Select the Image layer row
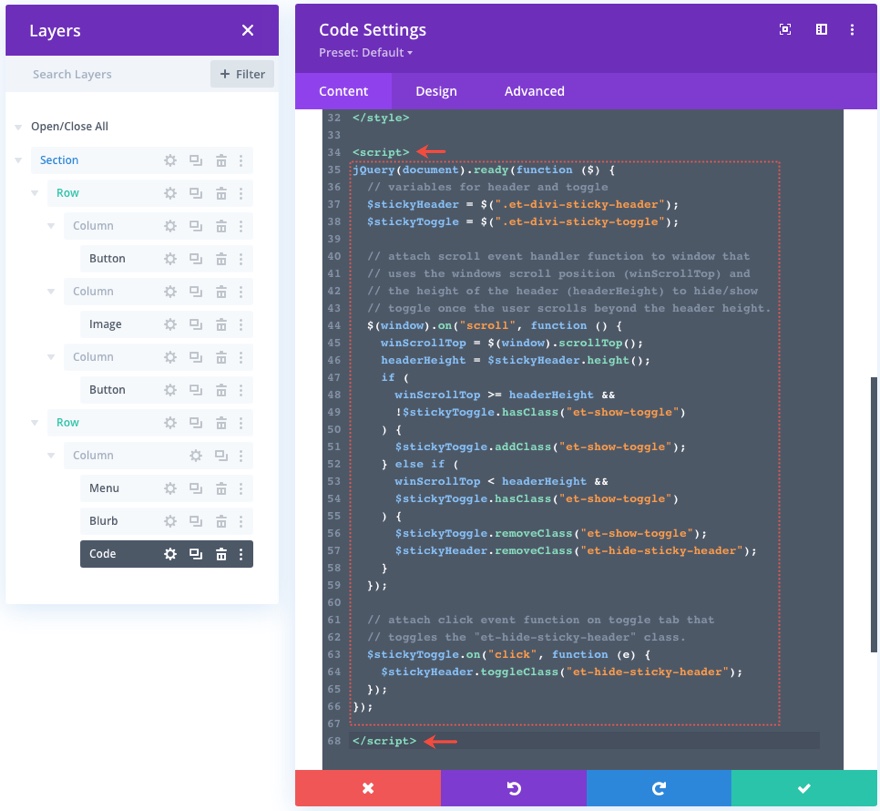This screenshot has width=880, height=811. tap(166, 324)
